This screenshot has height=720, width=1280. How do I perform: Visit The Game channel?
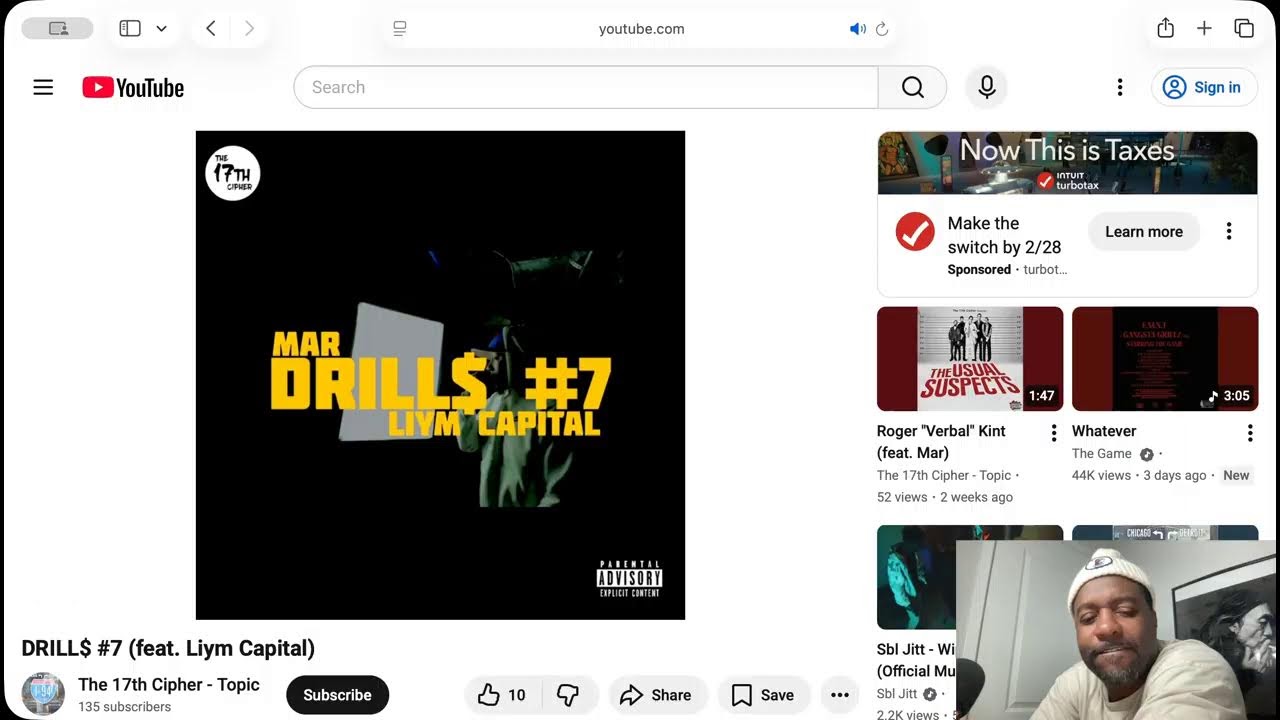(x=1102, y=453)
